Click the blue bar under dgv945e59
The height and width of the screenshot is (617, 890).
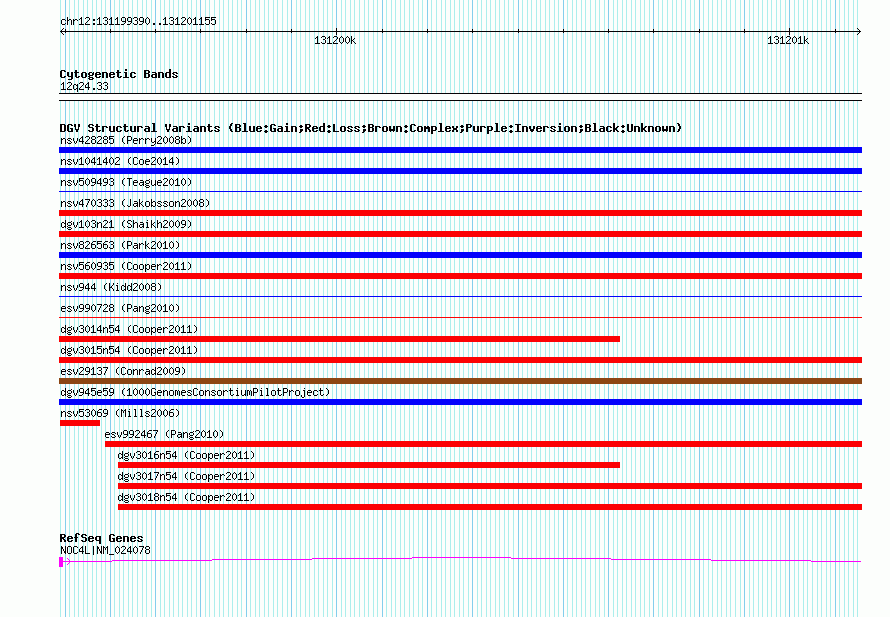(460, 402)
